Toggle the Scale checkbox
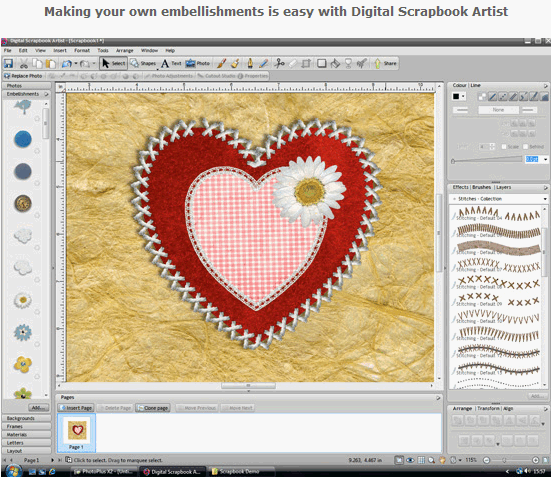The width and height of the screenshot is (551, 477). click(x=504, y=147)
